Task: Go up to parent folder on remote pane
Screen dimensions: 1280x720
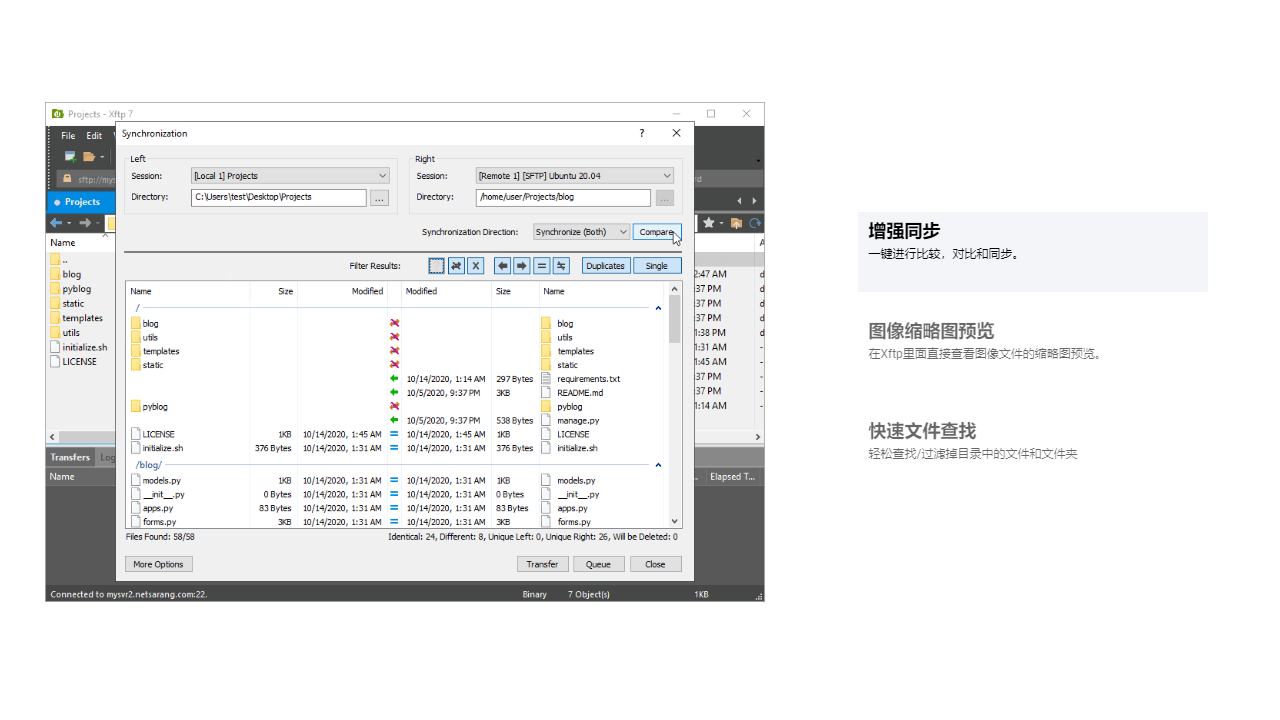Action: [x=736, y=223]
